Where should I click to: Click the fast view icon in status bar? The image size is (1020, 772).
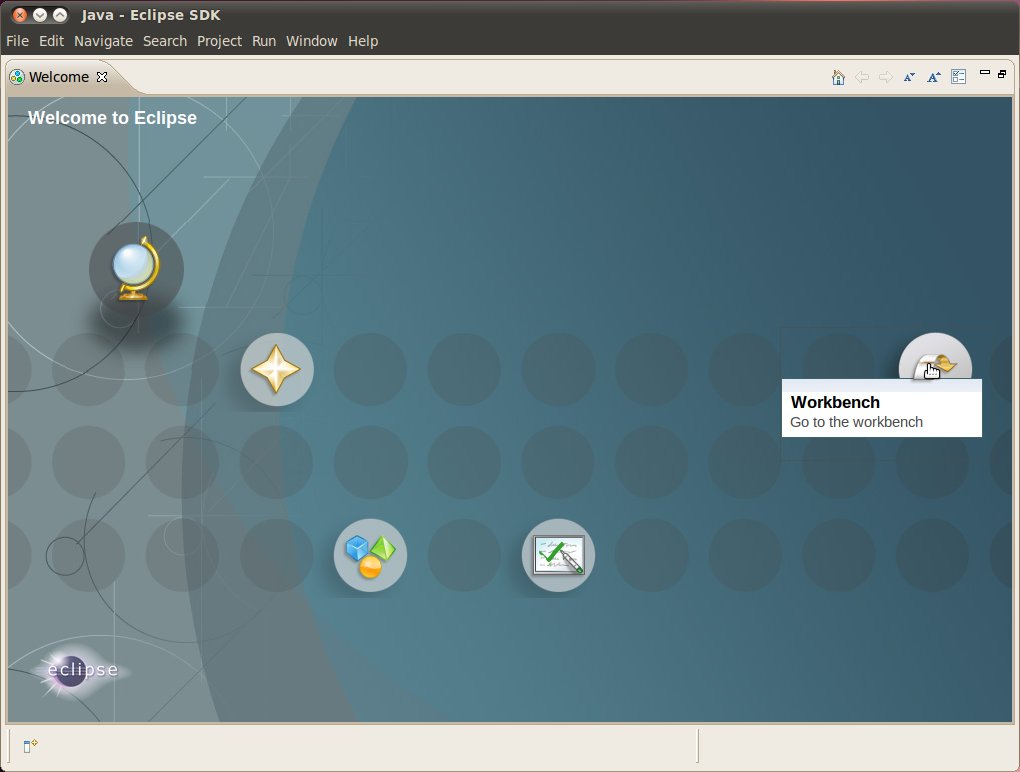coord(30,745)
